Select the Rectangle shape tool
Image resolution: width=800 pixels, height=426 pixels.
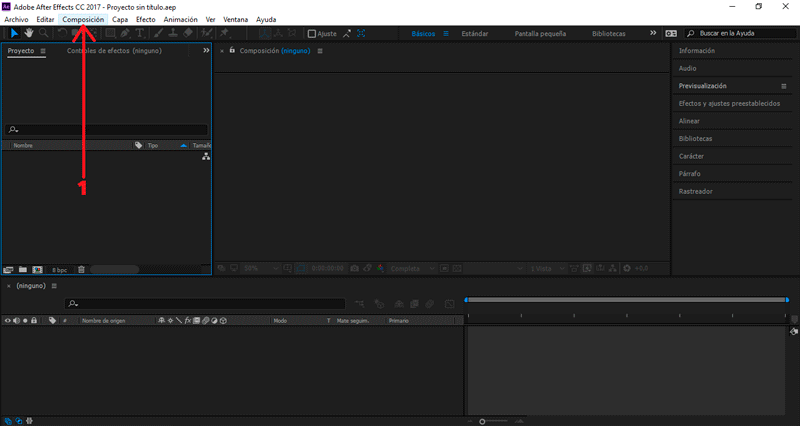click(x=110, y=33)
